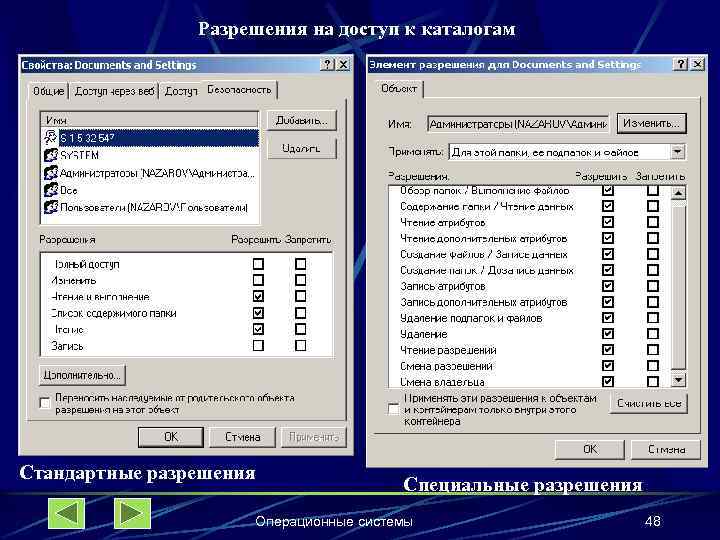
Task: Click the Добавить... button
Action: [x=302, y=121]
